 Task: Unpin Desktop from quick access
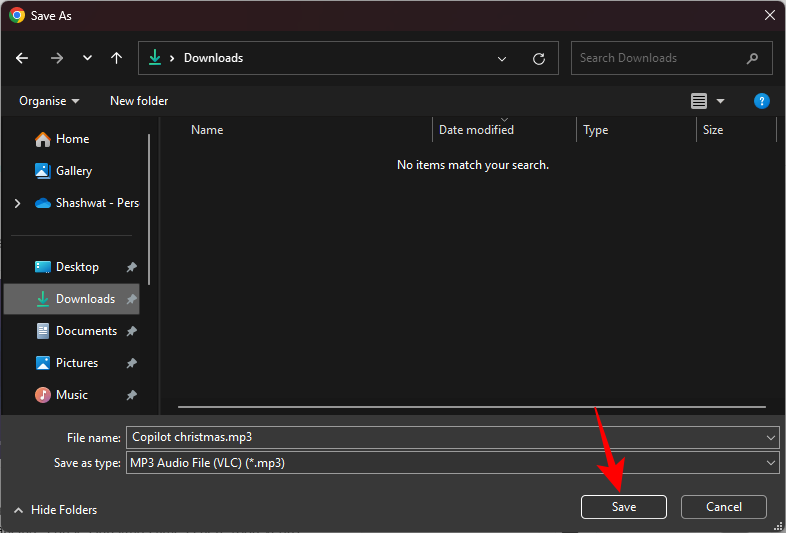click(x=131, y=267)
